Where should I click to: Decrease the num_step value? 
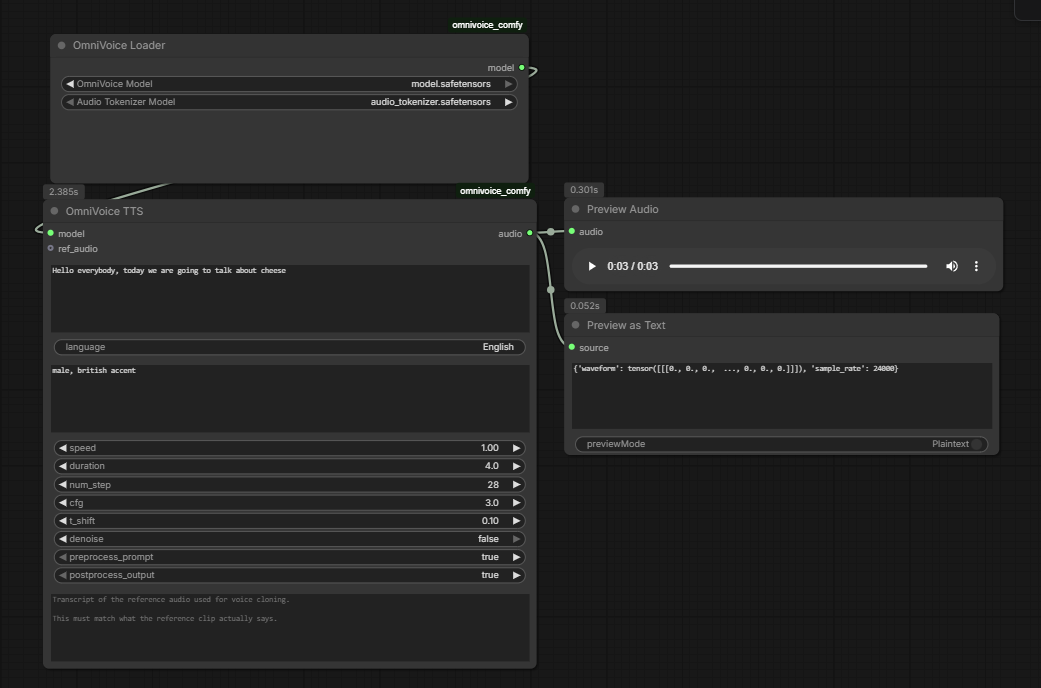pos(62,485)
